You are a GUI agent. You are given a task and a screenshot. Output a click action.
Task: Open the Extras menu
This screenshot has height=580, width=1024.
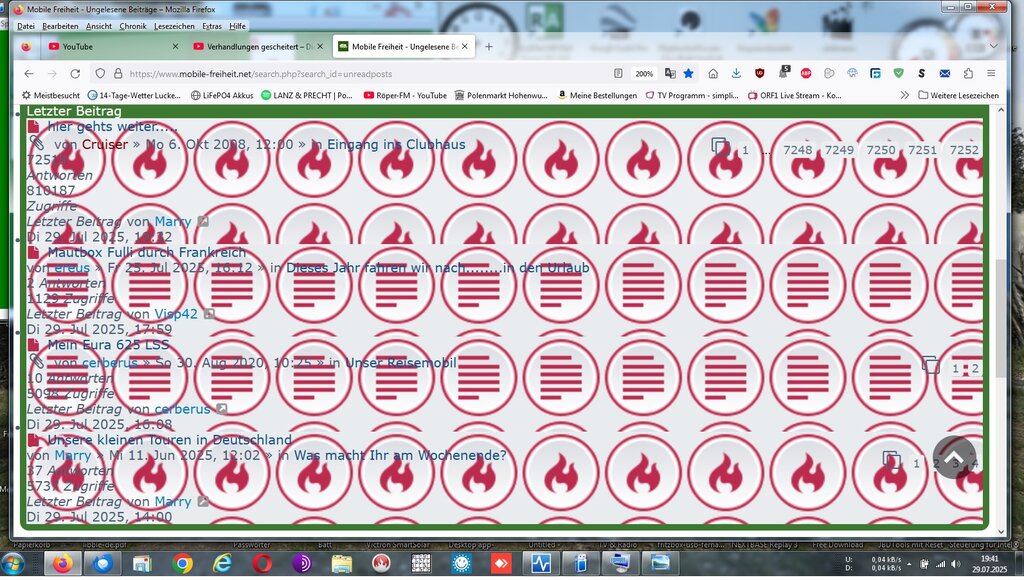click(x=212, y=26)
